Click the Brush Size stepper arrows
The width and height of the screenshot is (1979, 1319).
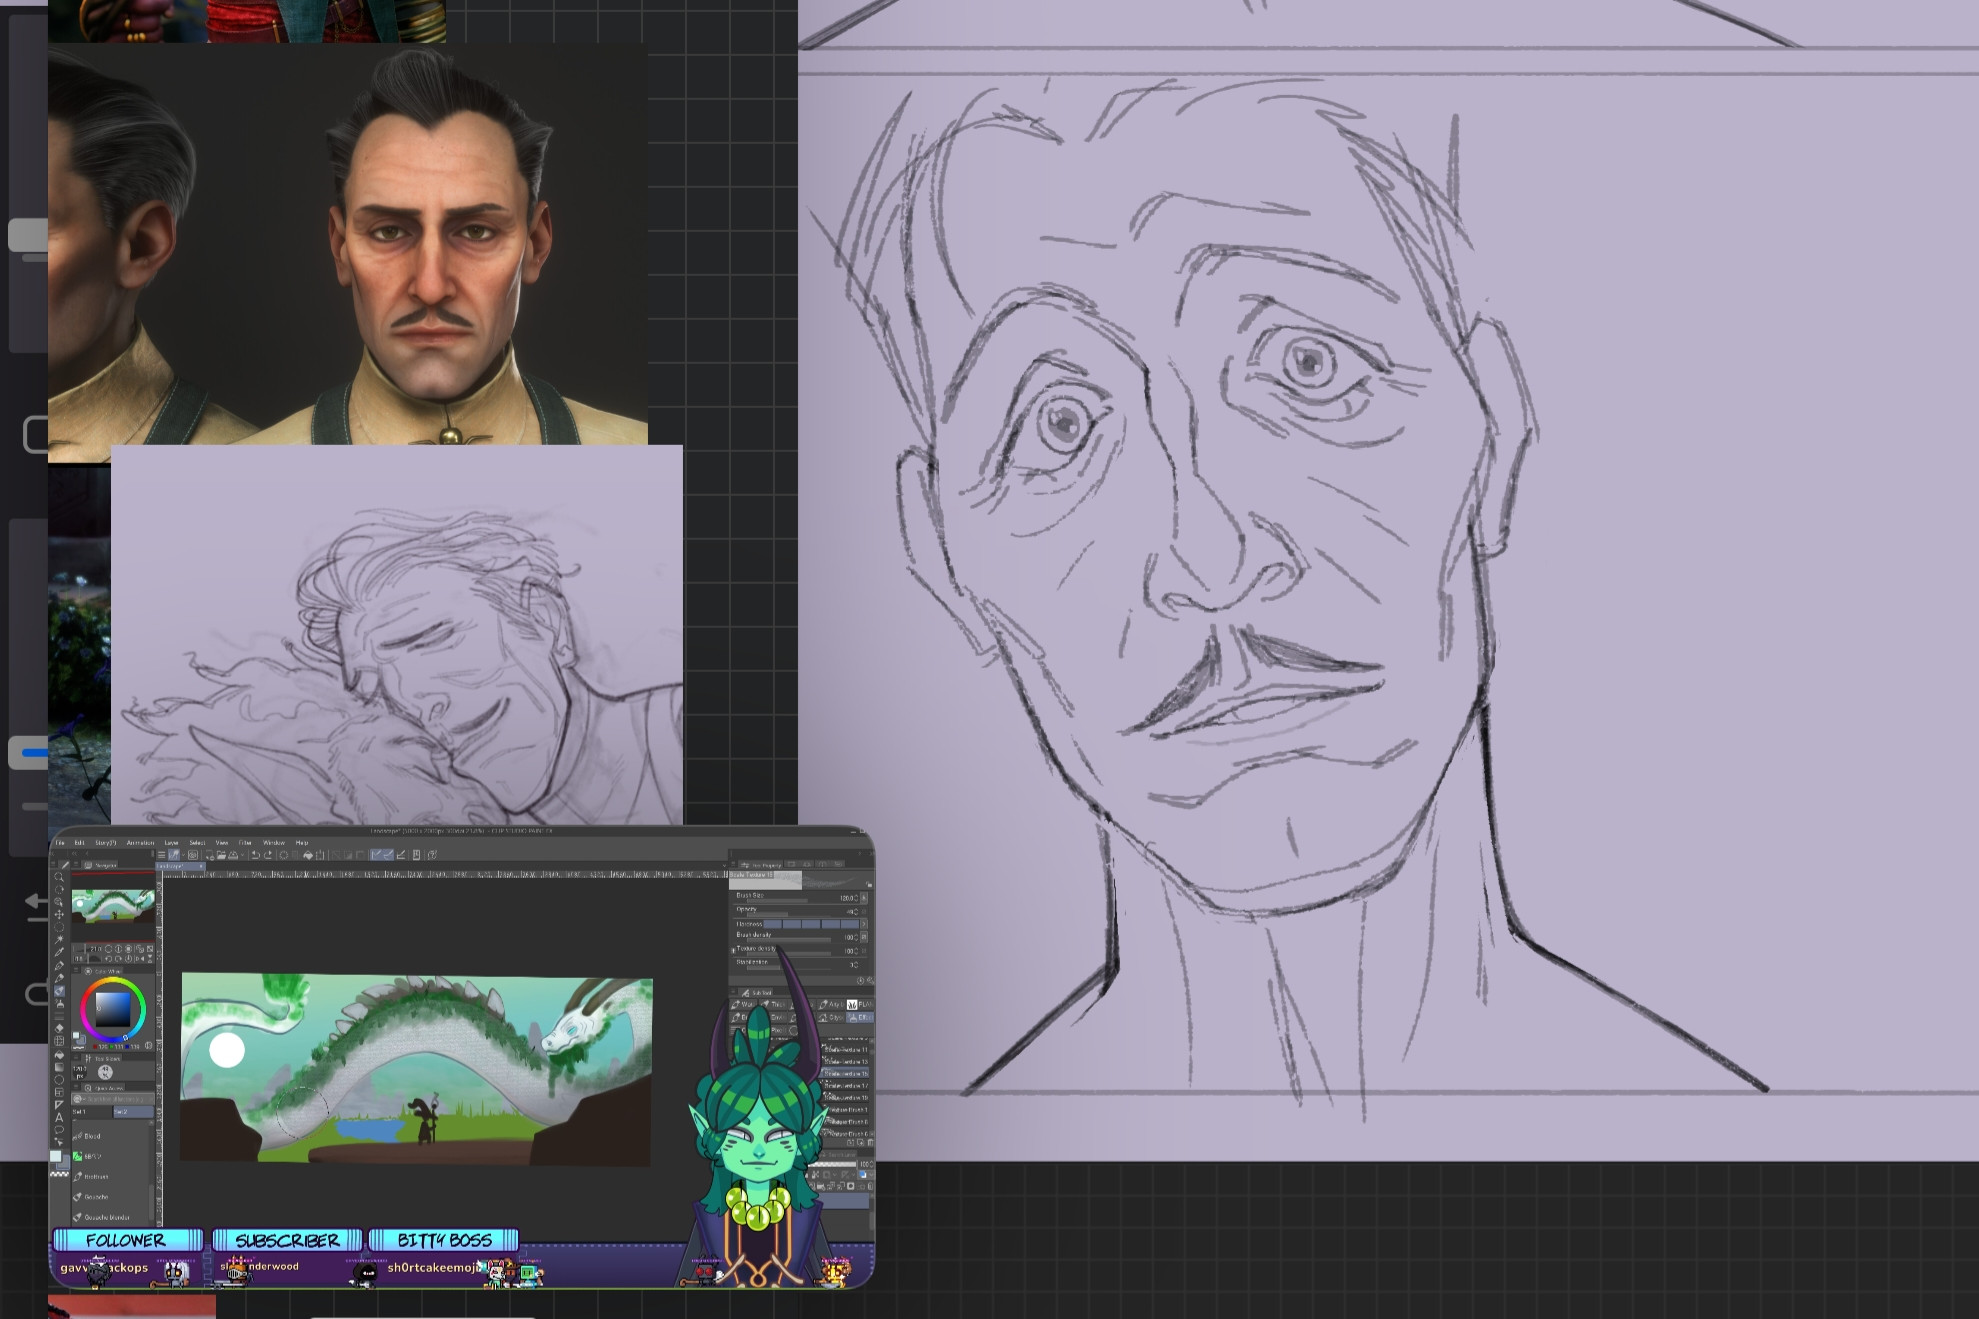[x=856, y=898]
